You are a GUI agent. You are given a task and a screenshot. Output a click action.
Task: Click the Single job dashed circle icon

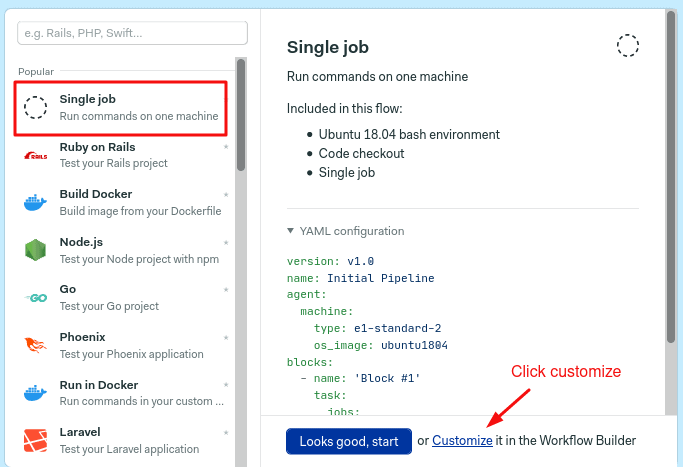(x=35, y=107)
